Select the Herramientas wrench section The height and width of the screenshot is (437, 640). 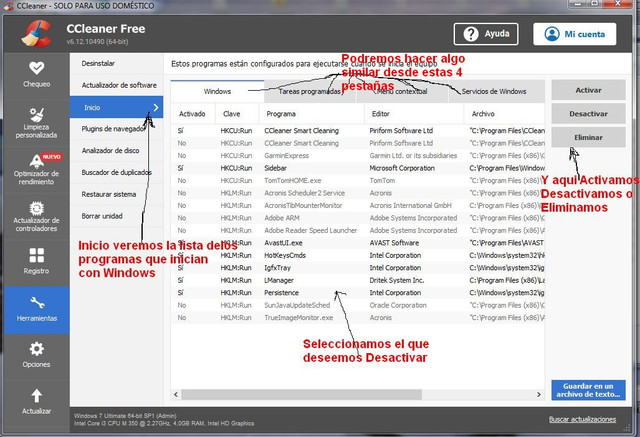[36, 310]
